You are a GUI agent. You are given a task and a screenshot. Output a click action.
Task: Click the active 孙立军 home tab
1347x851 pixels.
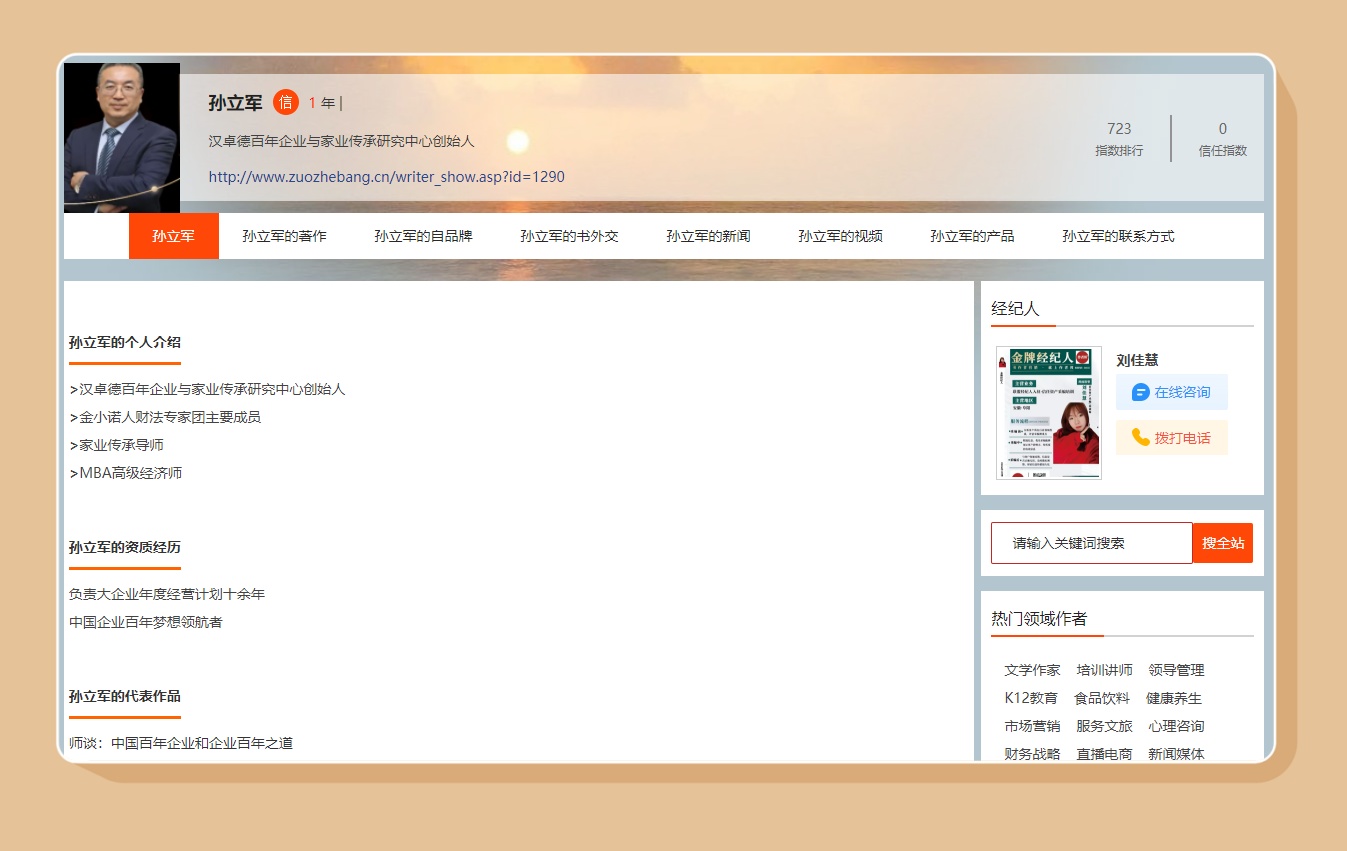coord(173,236)
